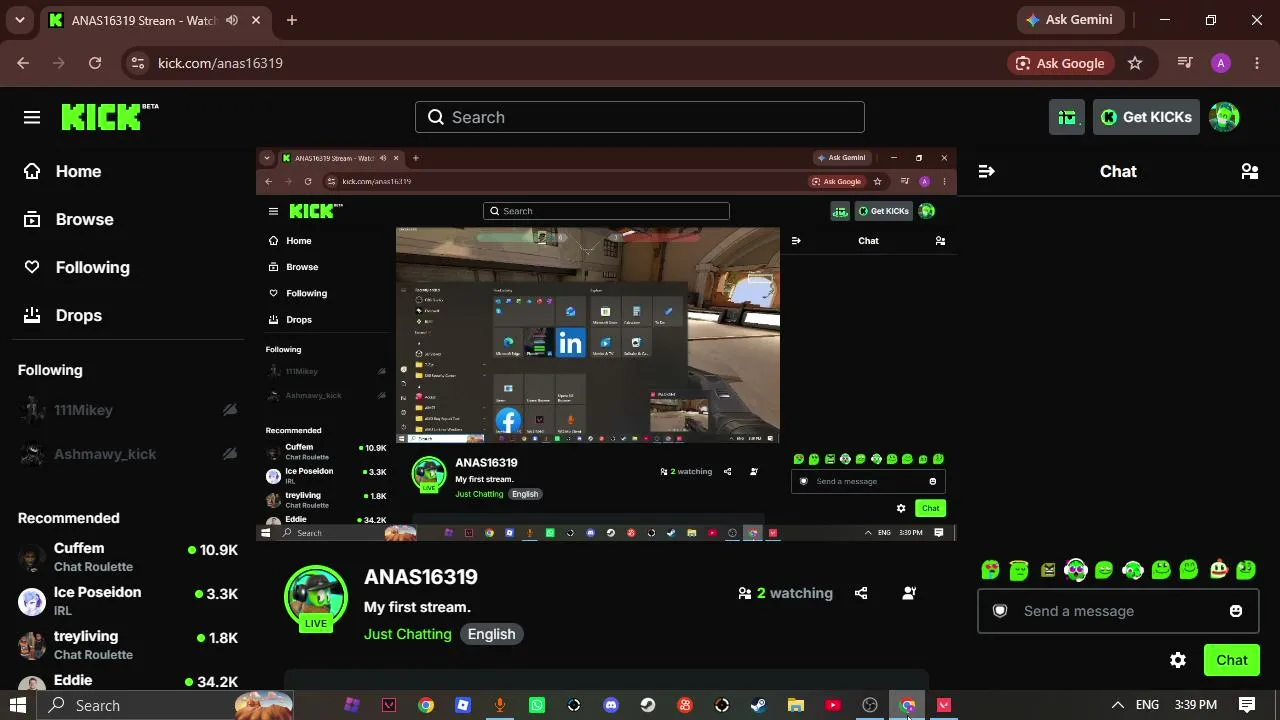Bookmark this page with the star icon
Image resolution: width=1280 pixels, height=720 pixels.
pyautogui.click(x=1135, y=63)
